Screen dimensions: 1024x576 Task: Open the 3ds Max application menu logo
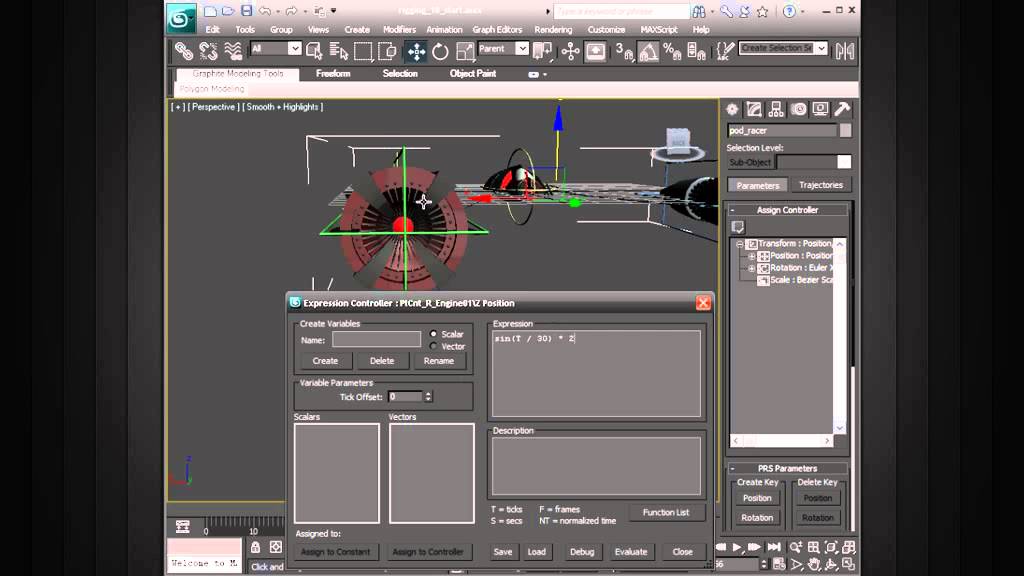click(180, 18)
